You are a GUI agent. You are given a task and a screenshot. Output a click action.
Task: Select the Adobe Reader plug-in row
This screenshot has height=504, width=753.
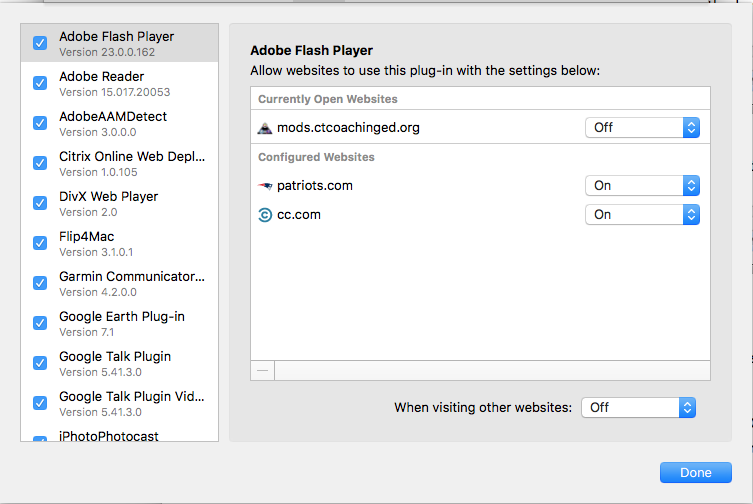pyautogui.click(x=120, y=84)
